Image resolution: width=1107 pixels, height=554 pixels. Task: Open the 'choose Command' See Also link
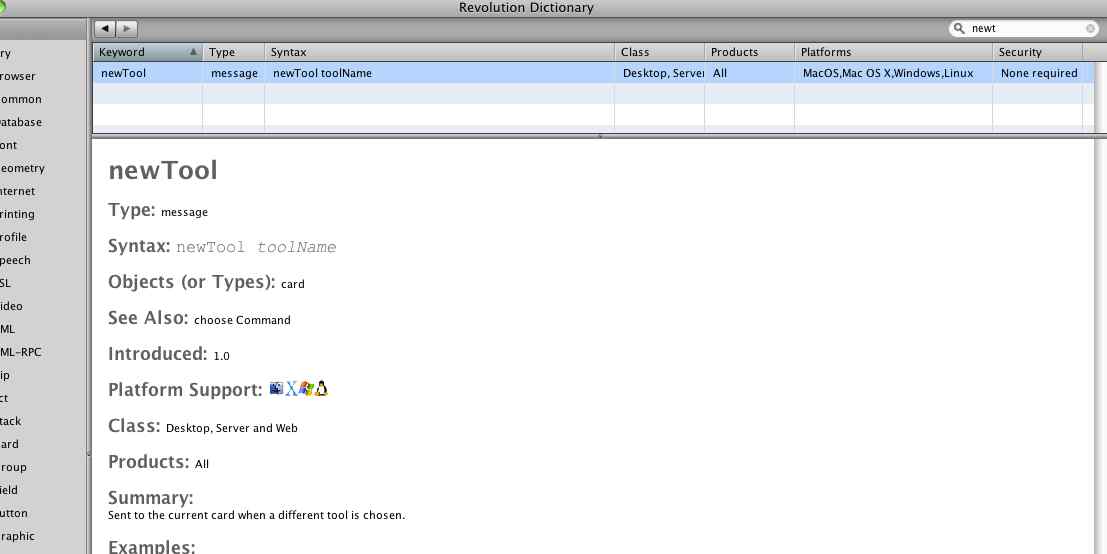tap(242, 320)
